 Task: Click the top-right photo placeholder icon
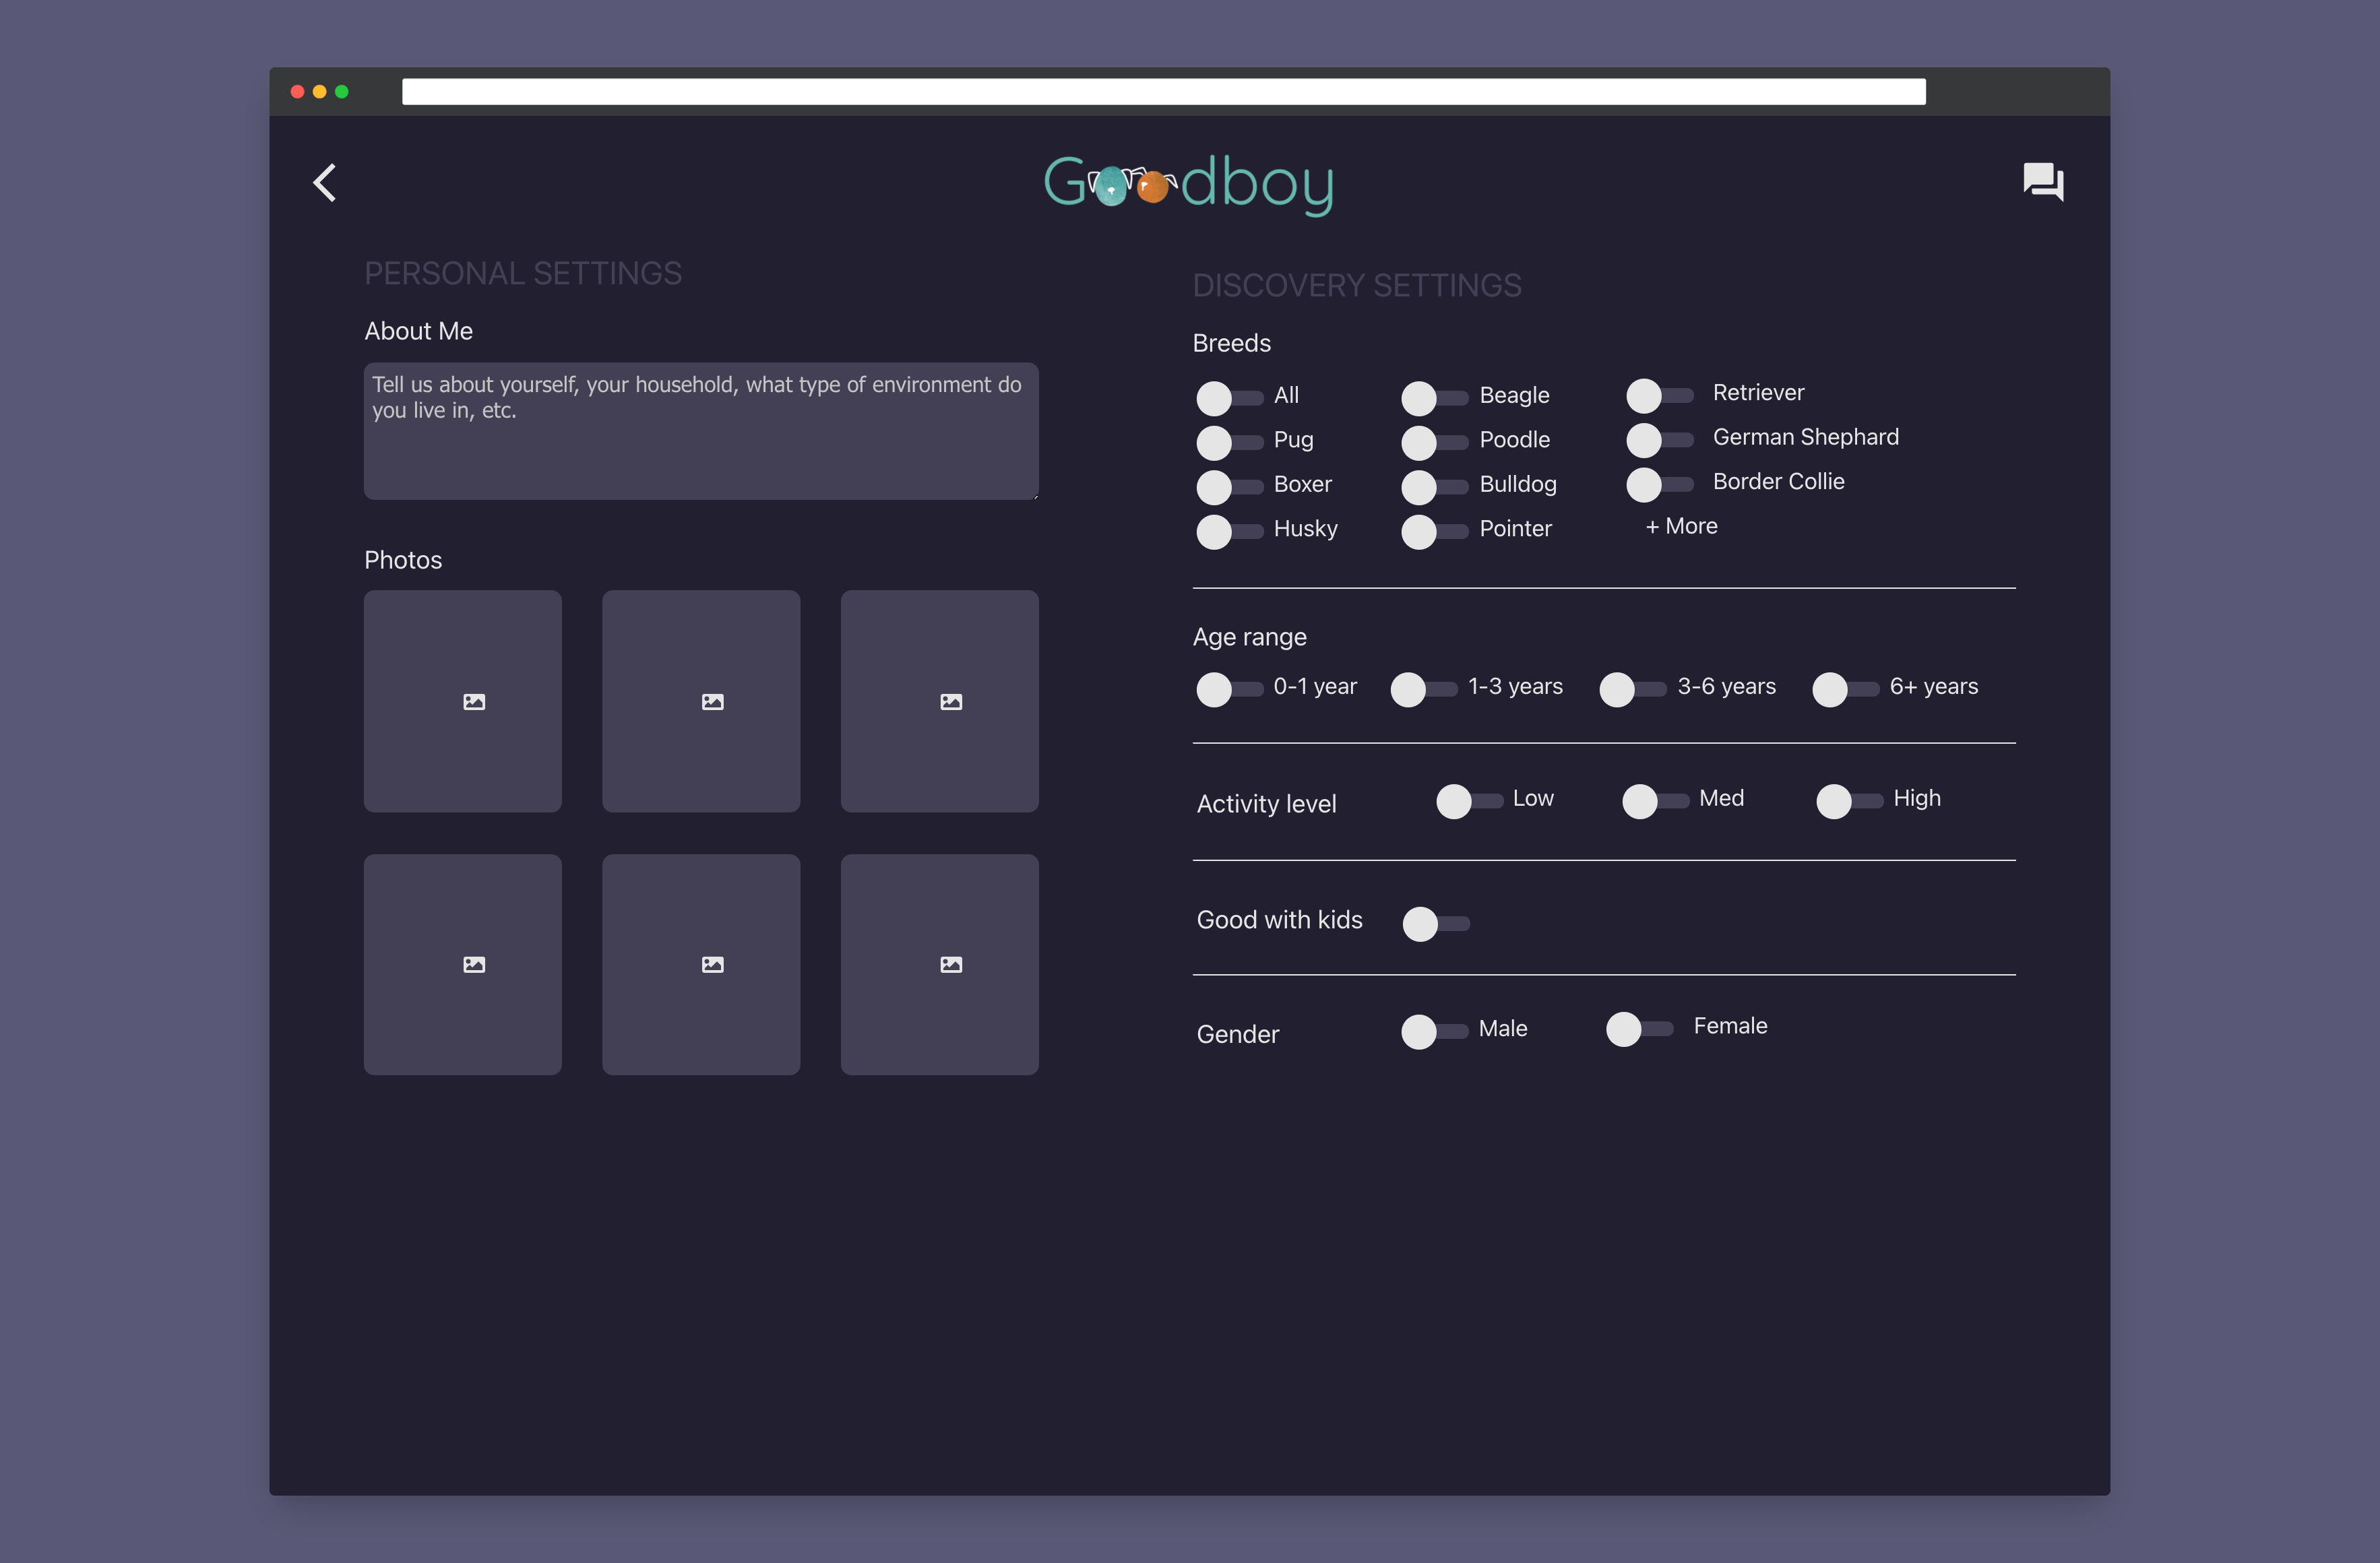[951, 702]
